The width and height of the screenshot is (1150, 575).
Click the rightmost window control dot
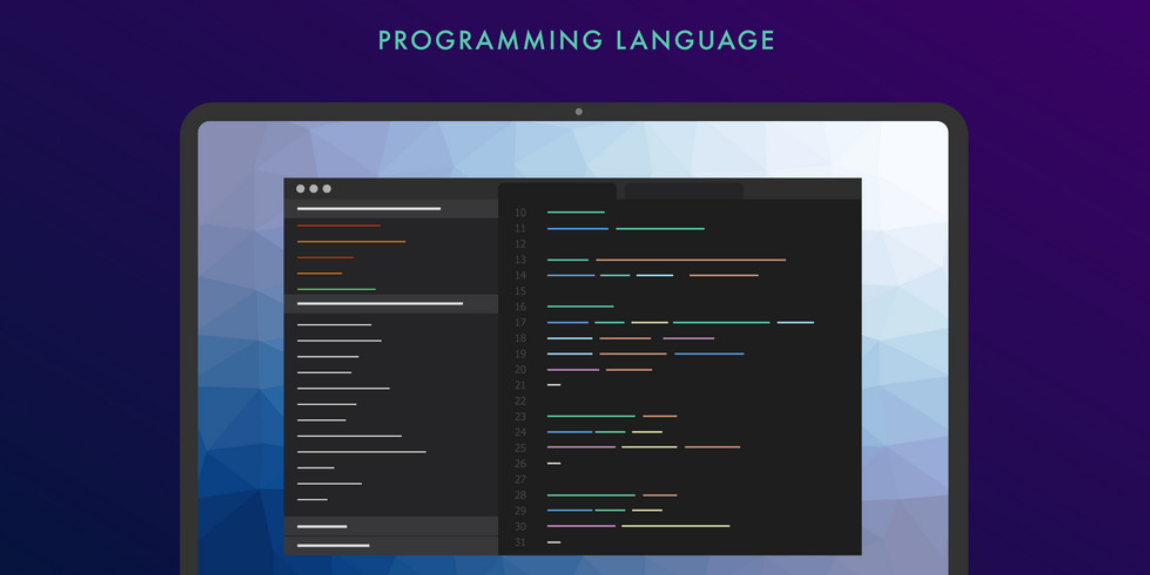click(327, 189)
